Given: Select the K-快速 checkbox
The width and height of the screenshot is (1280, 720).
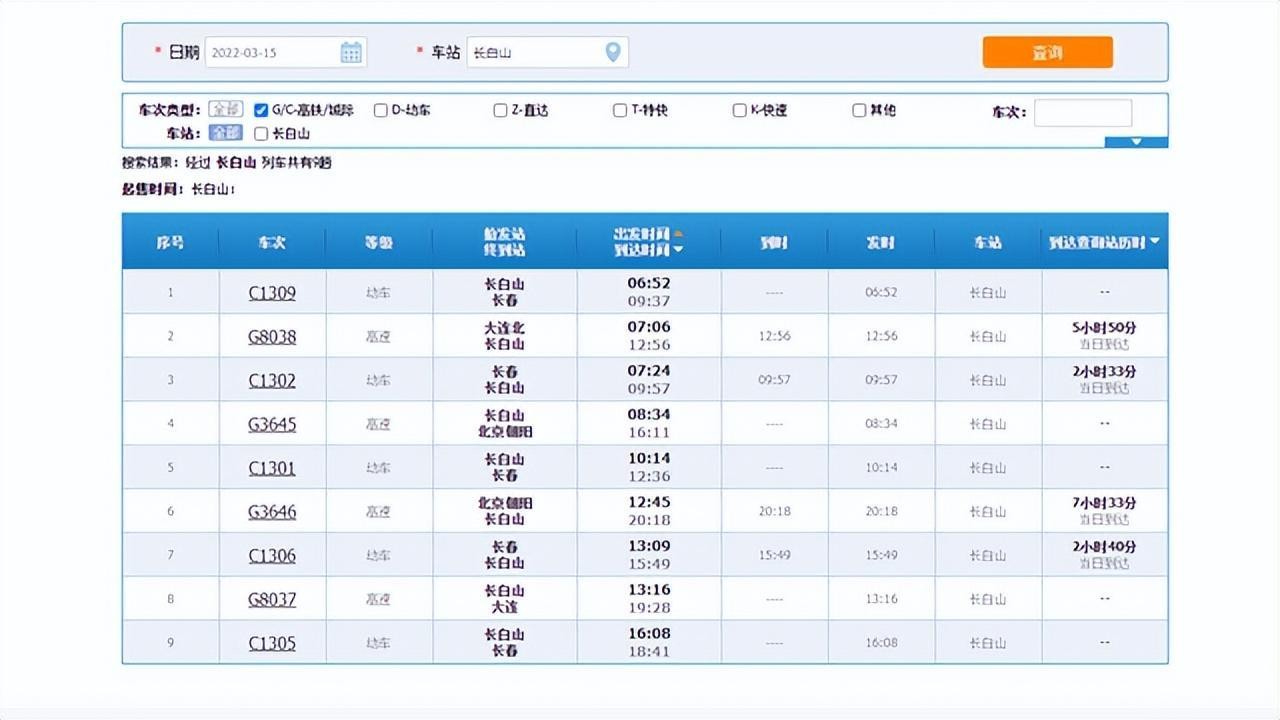Looking at the screenshot, I should (740, 110).
